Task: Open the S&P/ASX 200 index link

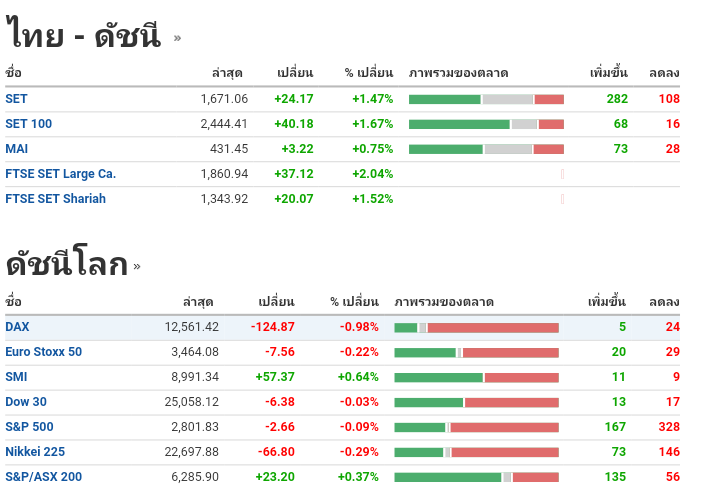Action: click(43, 477)
